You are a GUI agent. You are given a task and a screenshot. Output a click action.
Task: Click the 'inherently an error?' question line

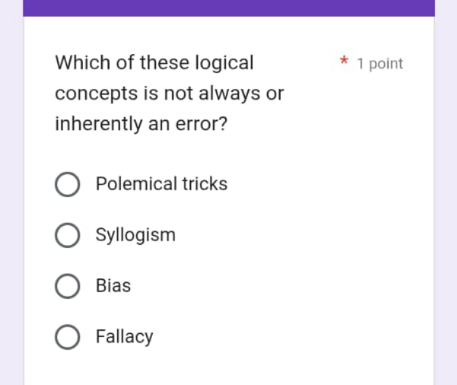point(141,124)
